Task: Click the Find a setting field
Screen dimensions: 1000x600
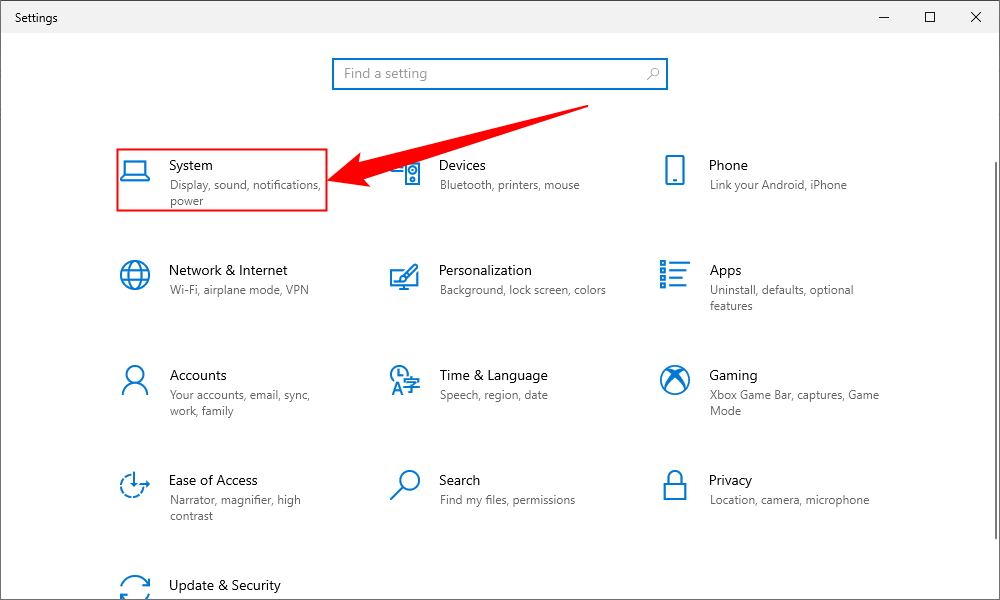Action: click(x=500, y=74)
